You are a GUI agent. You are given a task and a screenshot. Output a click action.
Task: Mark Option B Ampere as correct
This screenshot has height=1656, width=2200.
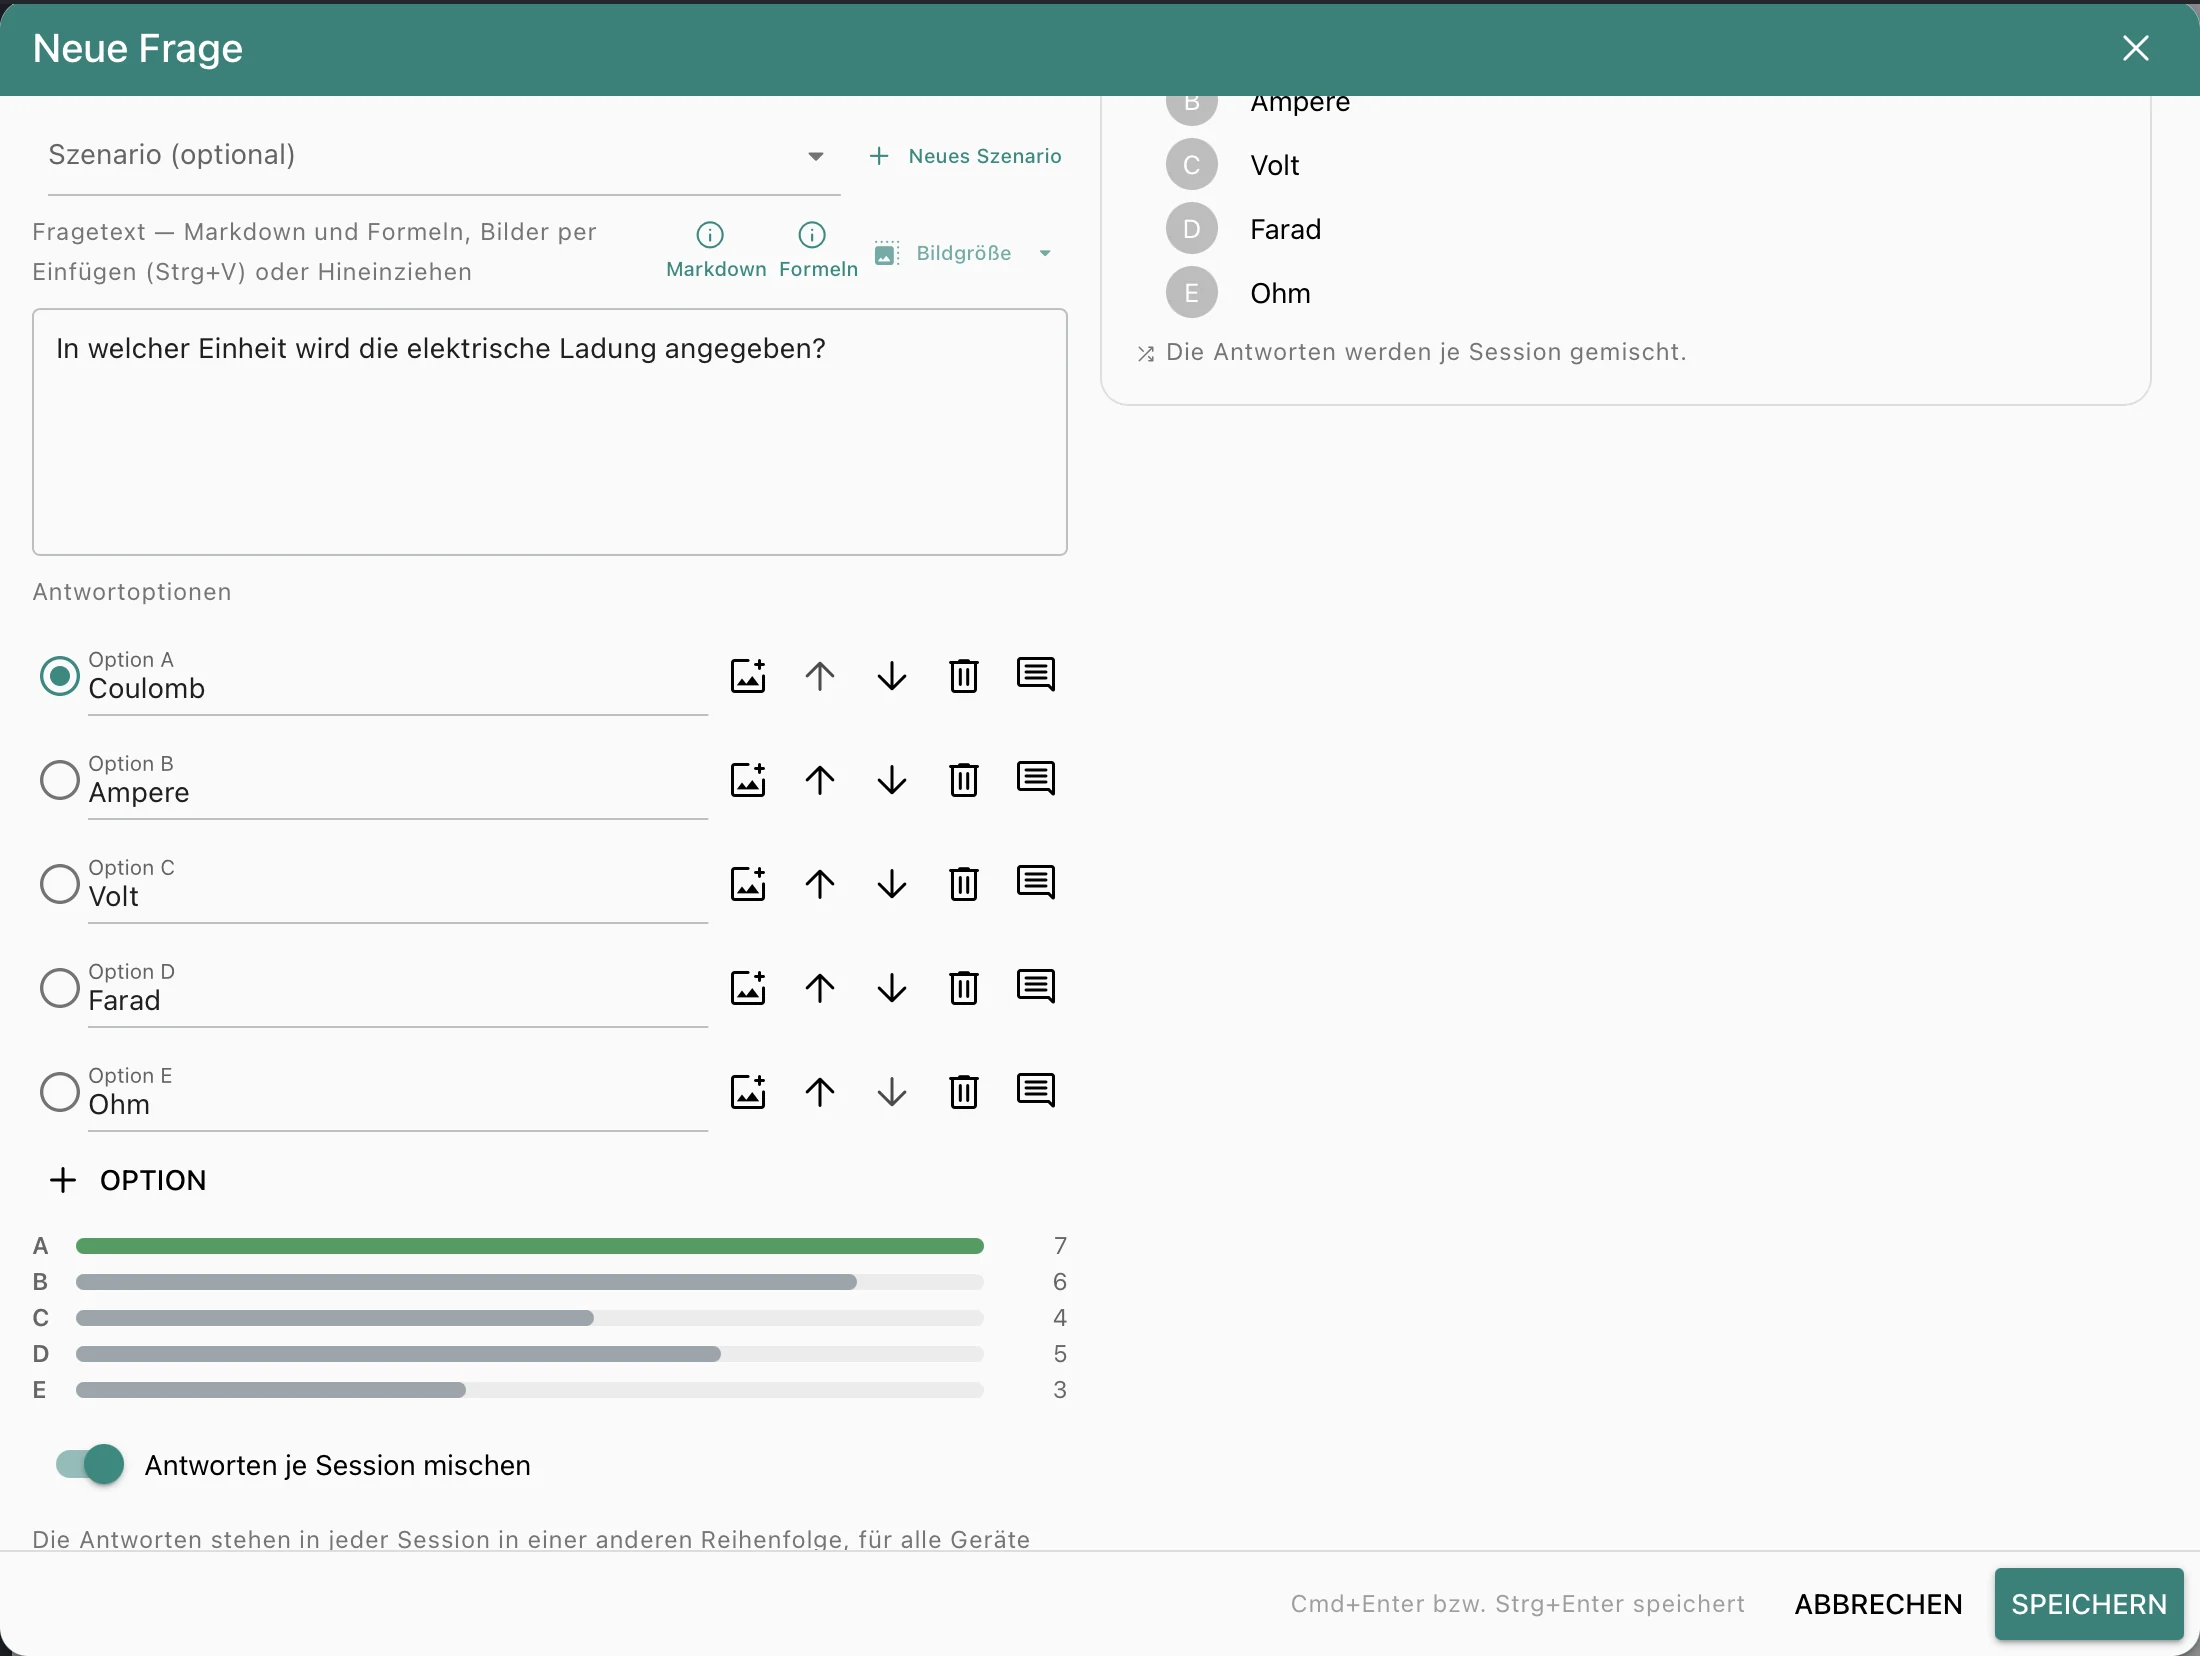point(60,780)
